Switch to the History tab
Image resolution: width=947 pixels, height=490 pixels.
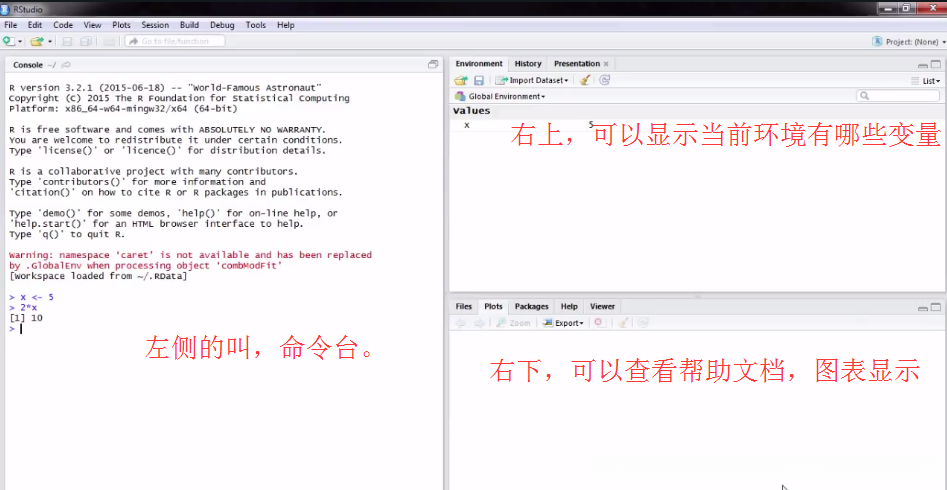click(x=528, y=63)
